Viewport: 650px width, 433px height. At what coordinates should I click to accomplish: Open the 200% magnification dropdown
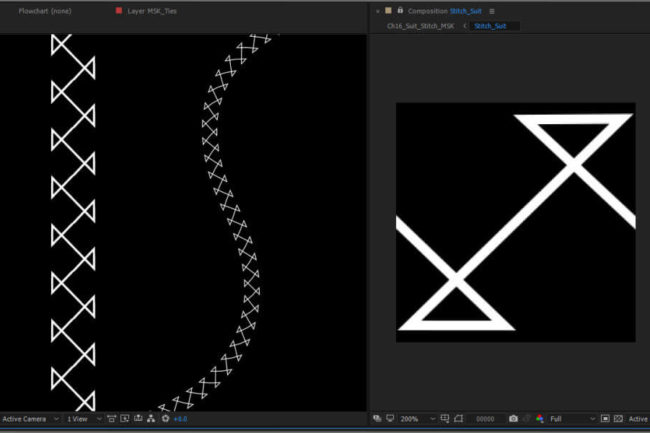[413, 418]
